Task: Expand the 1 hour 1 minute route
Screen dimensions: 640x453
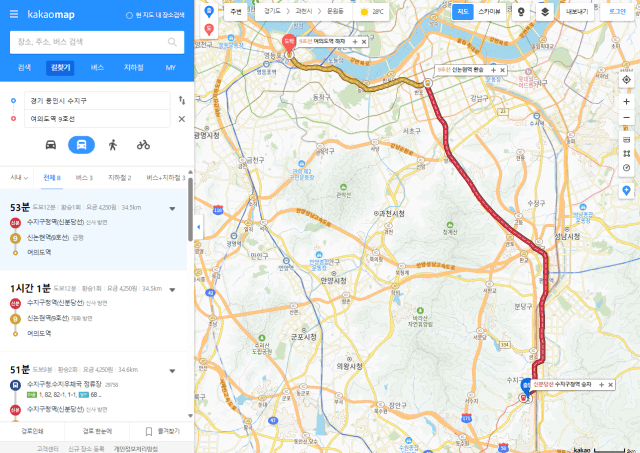Action: click(x=172, y=290)
